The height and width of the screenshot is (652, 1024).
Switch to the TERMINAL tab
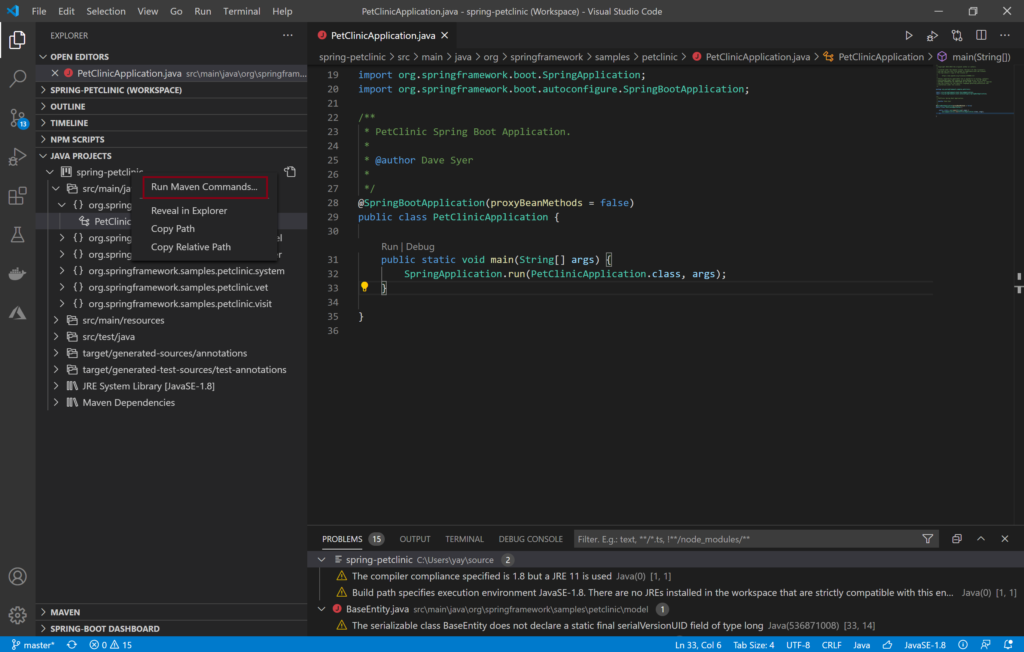(x=464, y=538)
